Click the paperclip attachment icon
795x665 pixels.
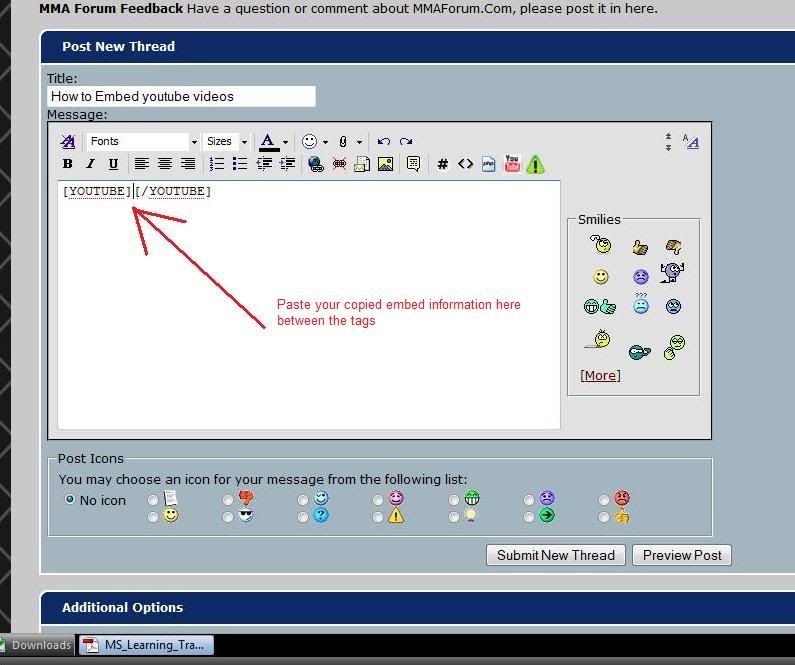[x=343, y=141]
